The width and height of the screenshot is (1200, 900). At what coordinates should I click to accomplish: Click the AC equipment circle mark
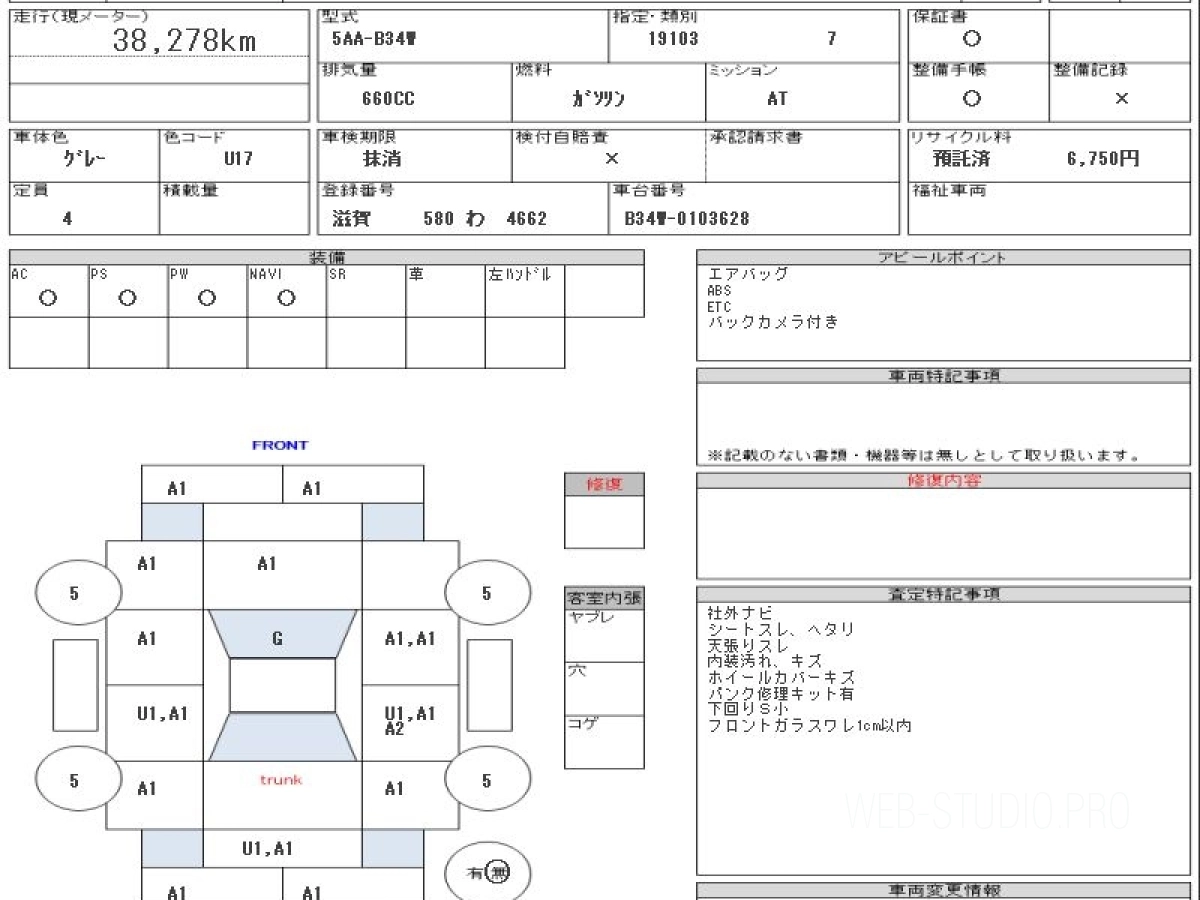coord(47,298)
